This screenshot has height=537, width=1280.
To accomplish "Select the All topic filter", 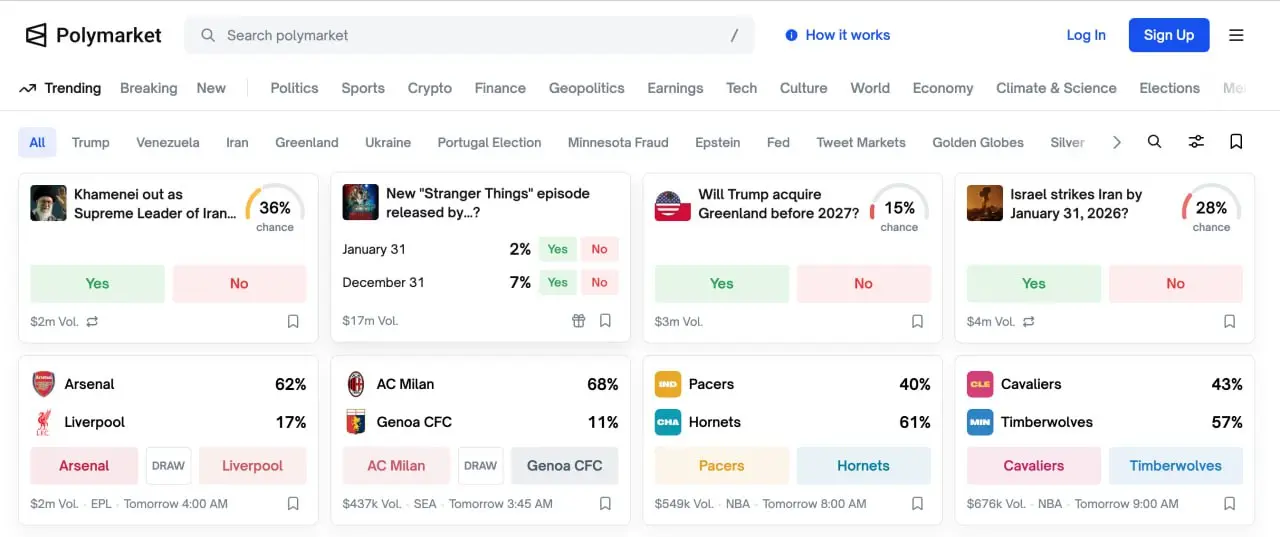I will tap(37, 142).
